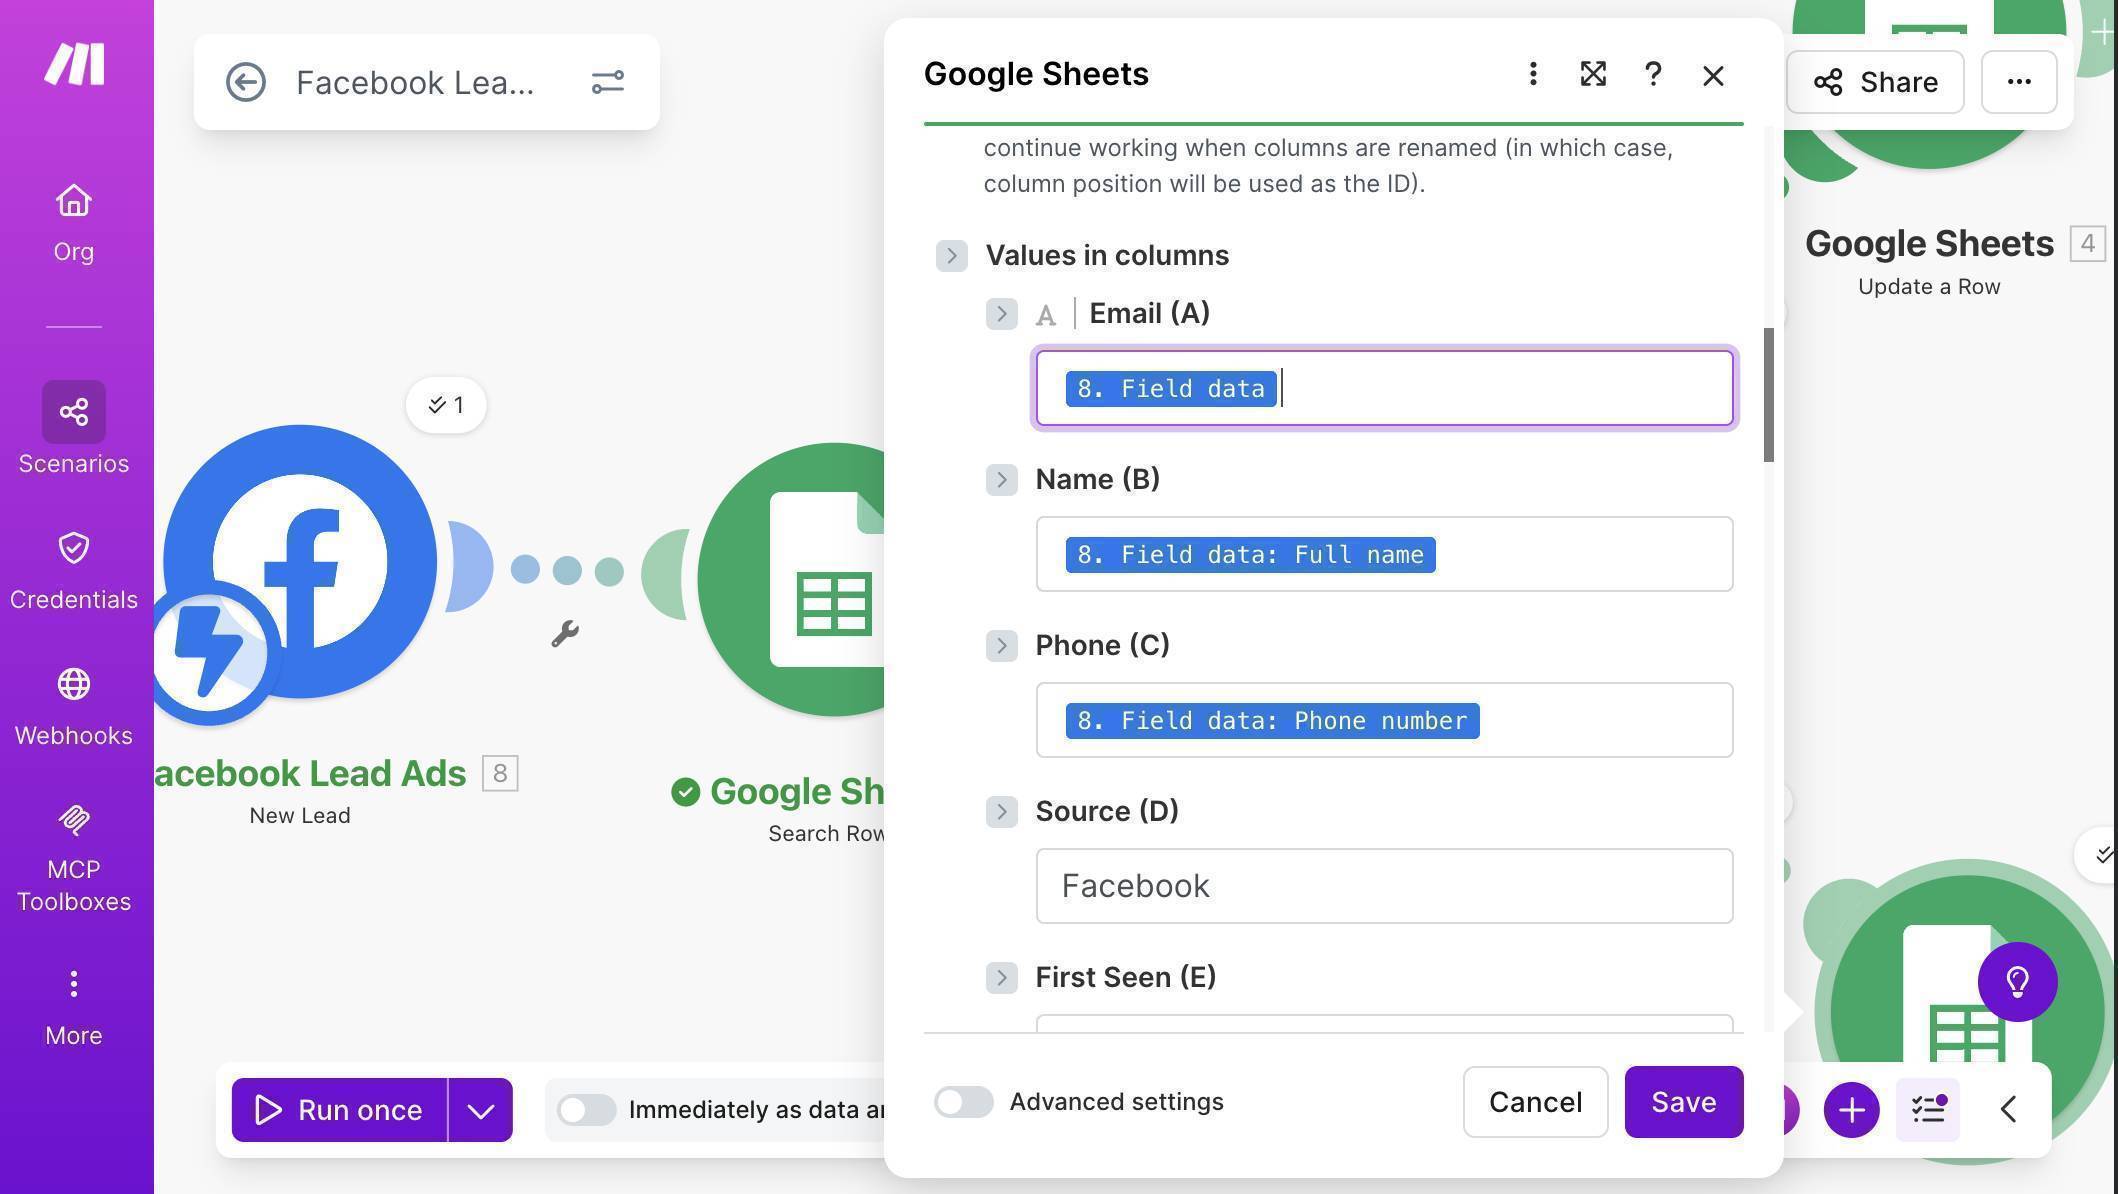This screenshot has height=1194, width=2118.
Task: Open MCP Toolboxes in the sidebar
Action: point(73,820)
